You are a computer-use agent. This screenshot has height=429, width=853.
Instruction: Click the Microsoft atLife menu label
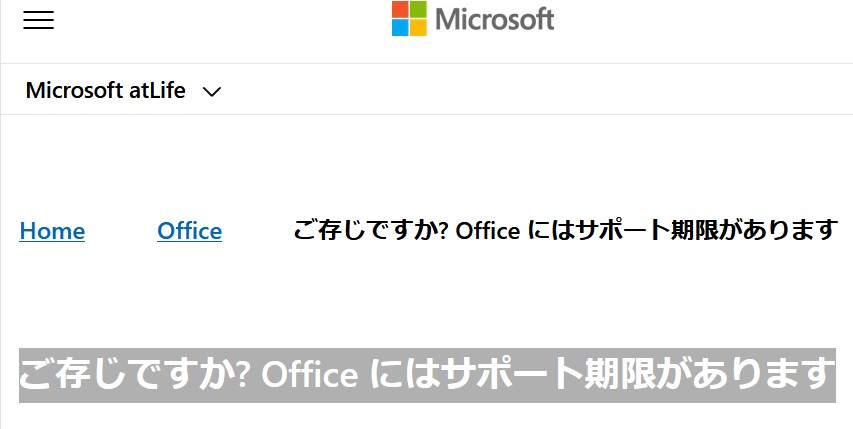point(106,91)
